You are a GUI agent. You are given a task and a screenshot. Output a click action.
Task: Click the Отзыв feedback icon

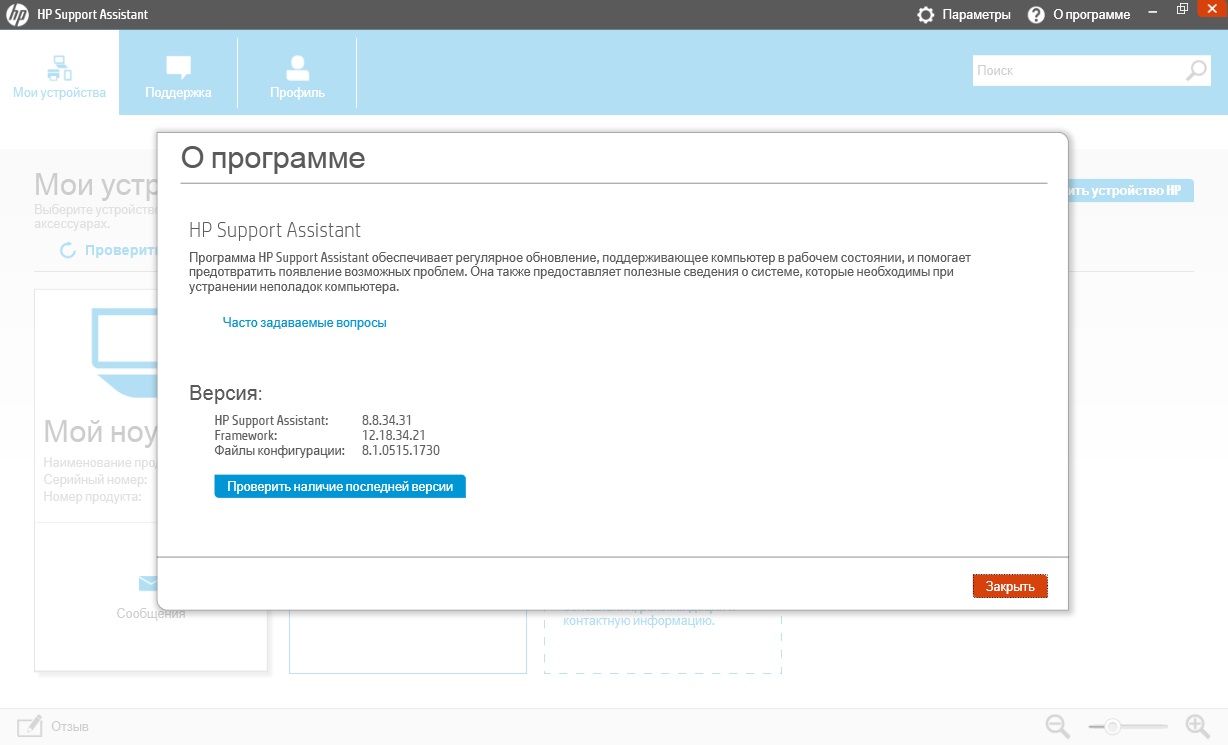pyautogui.click(x=30, y=726)
